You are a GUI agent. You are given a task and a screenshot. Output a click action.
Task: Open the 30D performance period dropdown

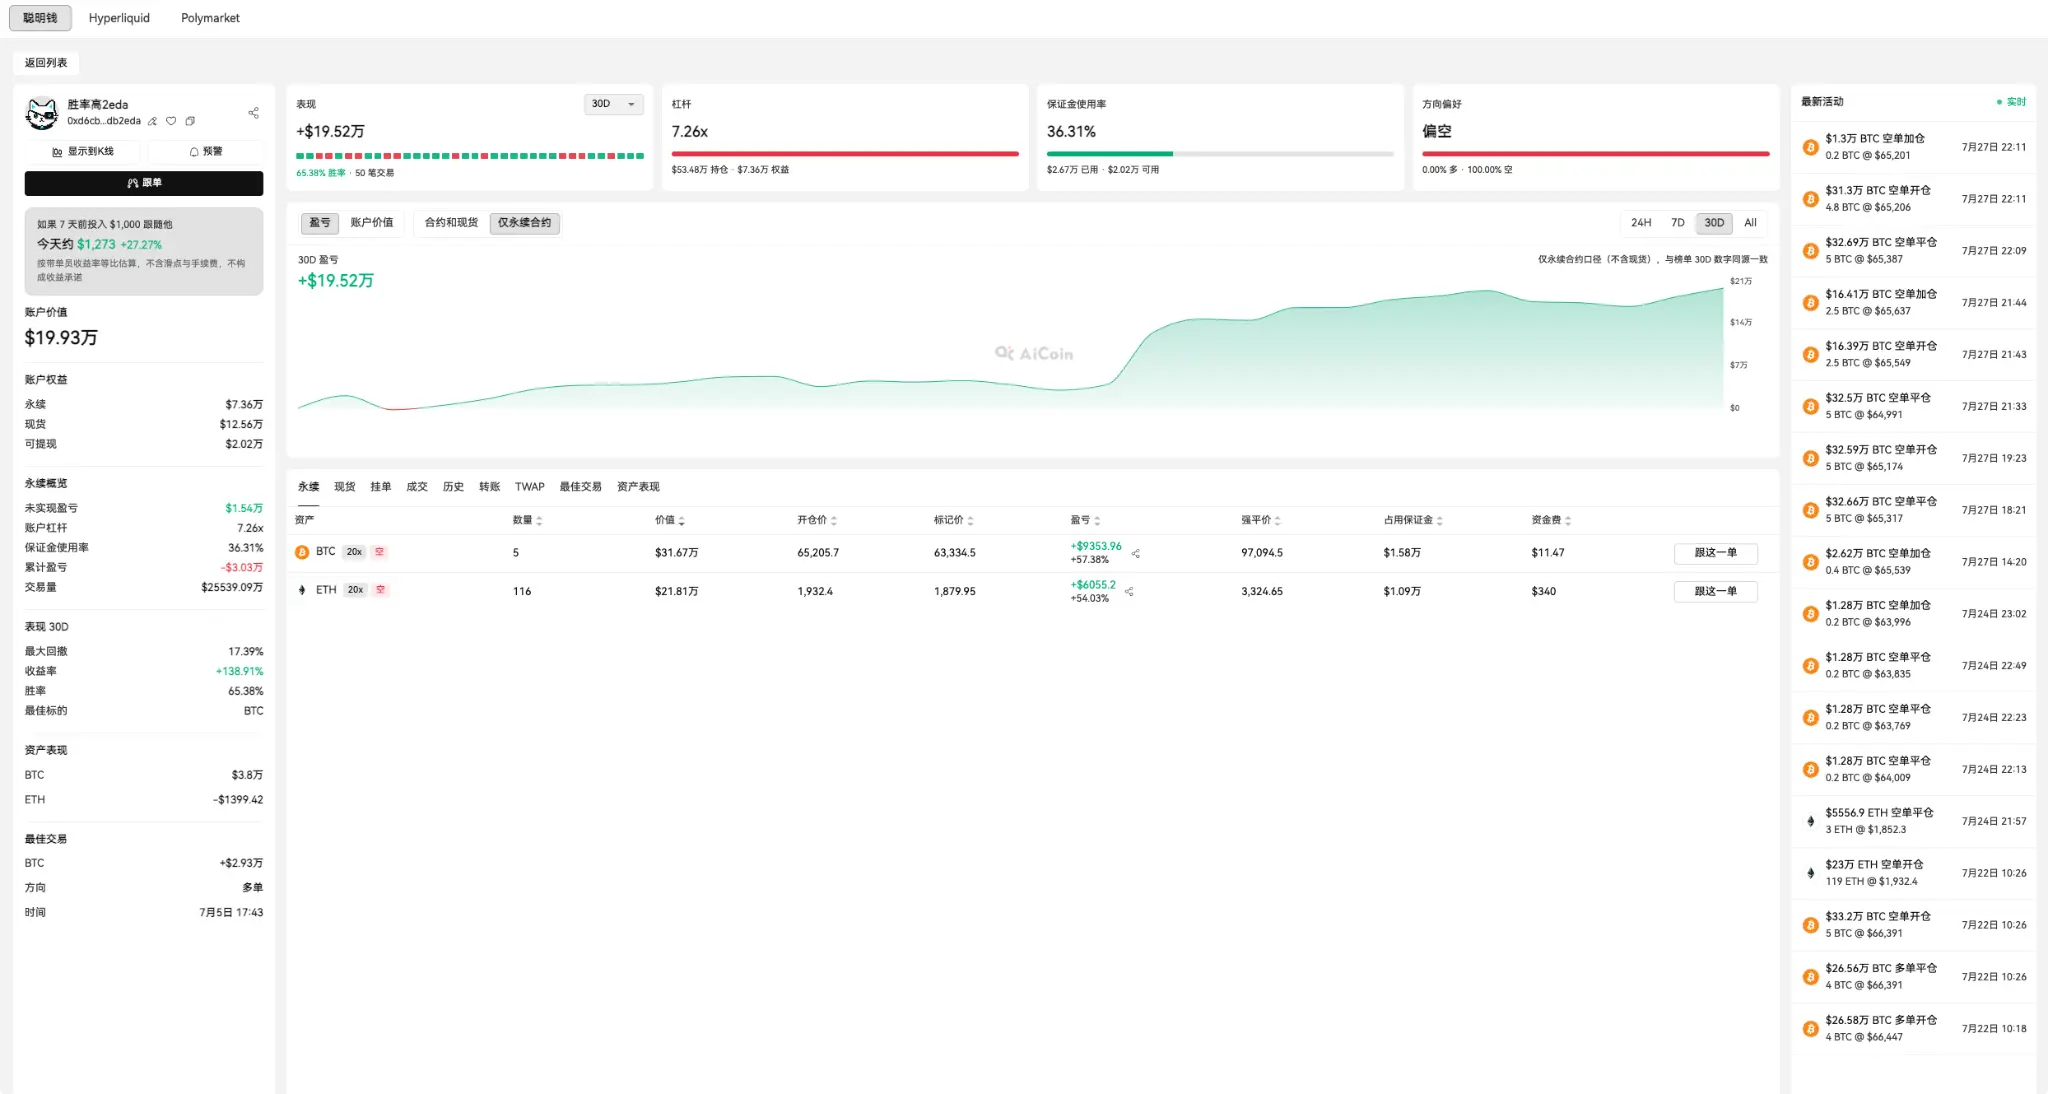point(613,104)
